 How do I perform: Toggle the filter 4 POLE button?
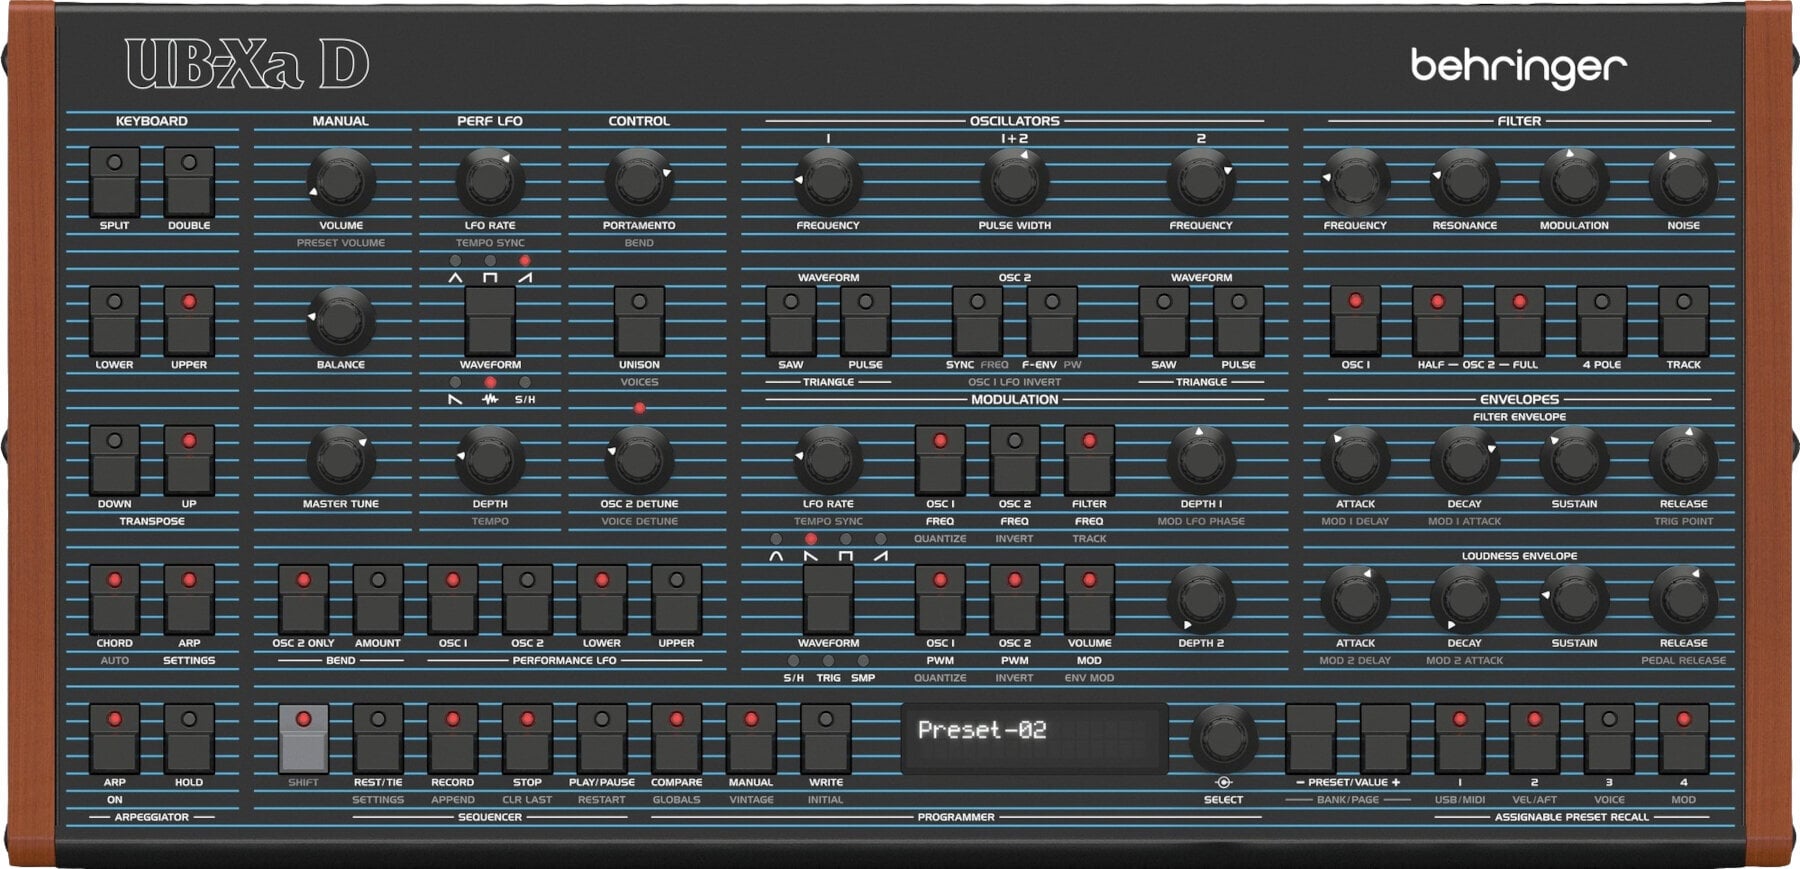(x=1601, y=321)
